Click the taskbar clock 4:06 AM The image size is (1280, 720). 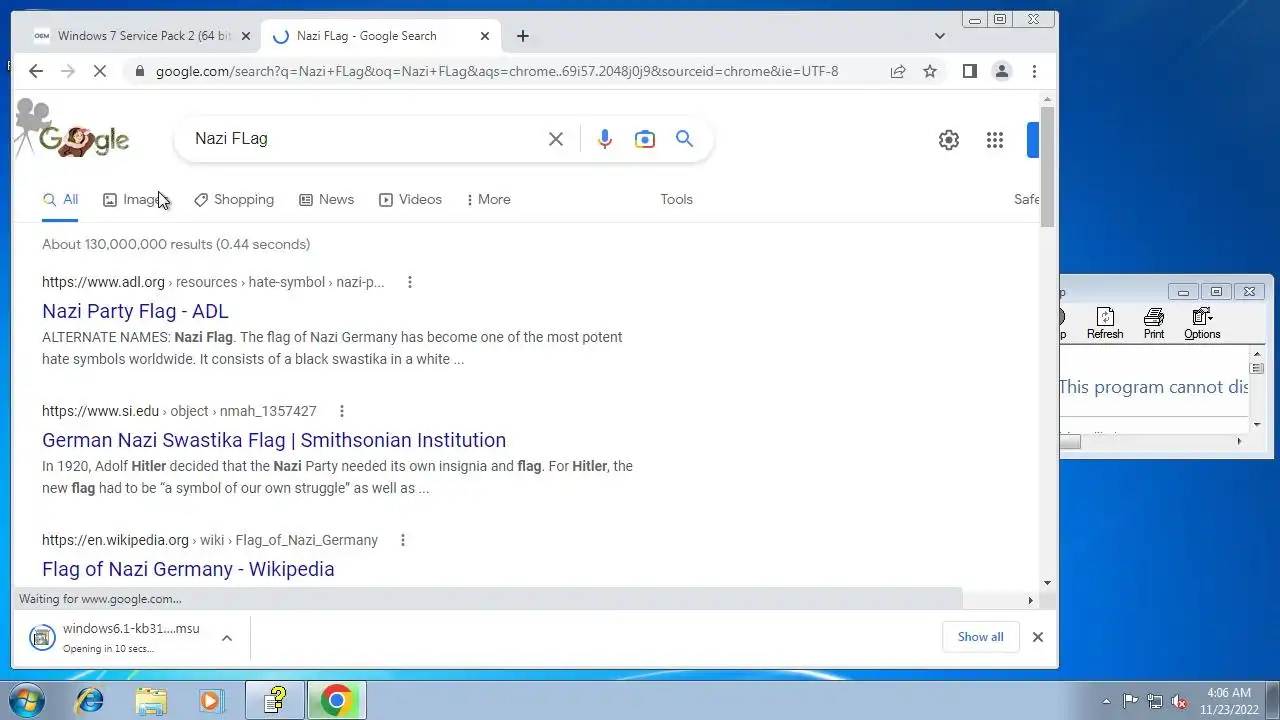pyautogui.click(x=1229, y=701)
